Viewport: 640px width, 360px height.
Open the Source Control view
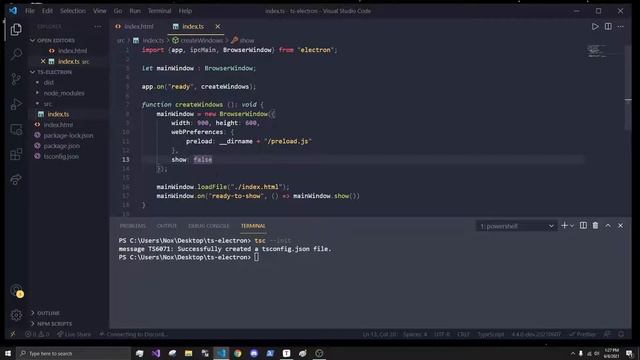(x=16, y=79)
